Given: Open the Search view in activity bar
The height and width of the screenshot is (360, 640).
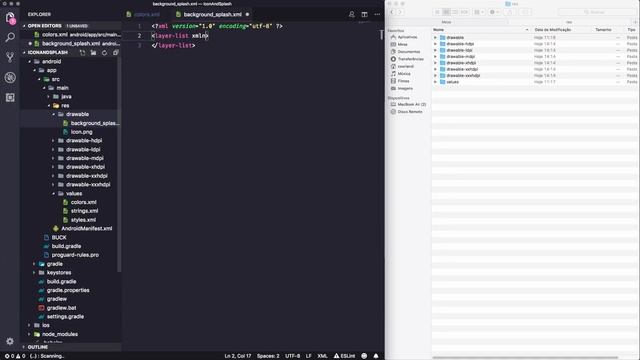Looking at the screenshot, I should coord(10,37).
